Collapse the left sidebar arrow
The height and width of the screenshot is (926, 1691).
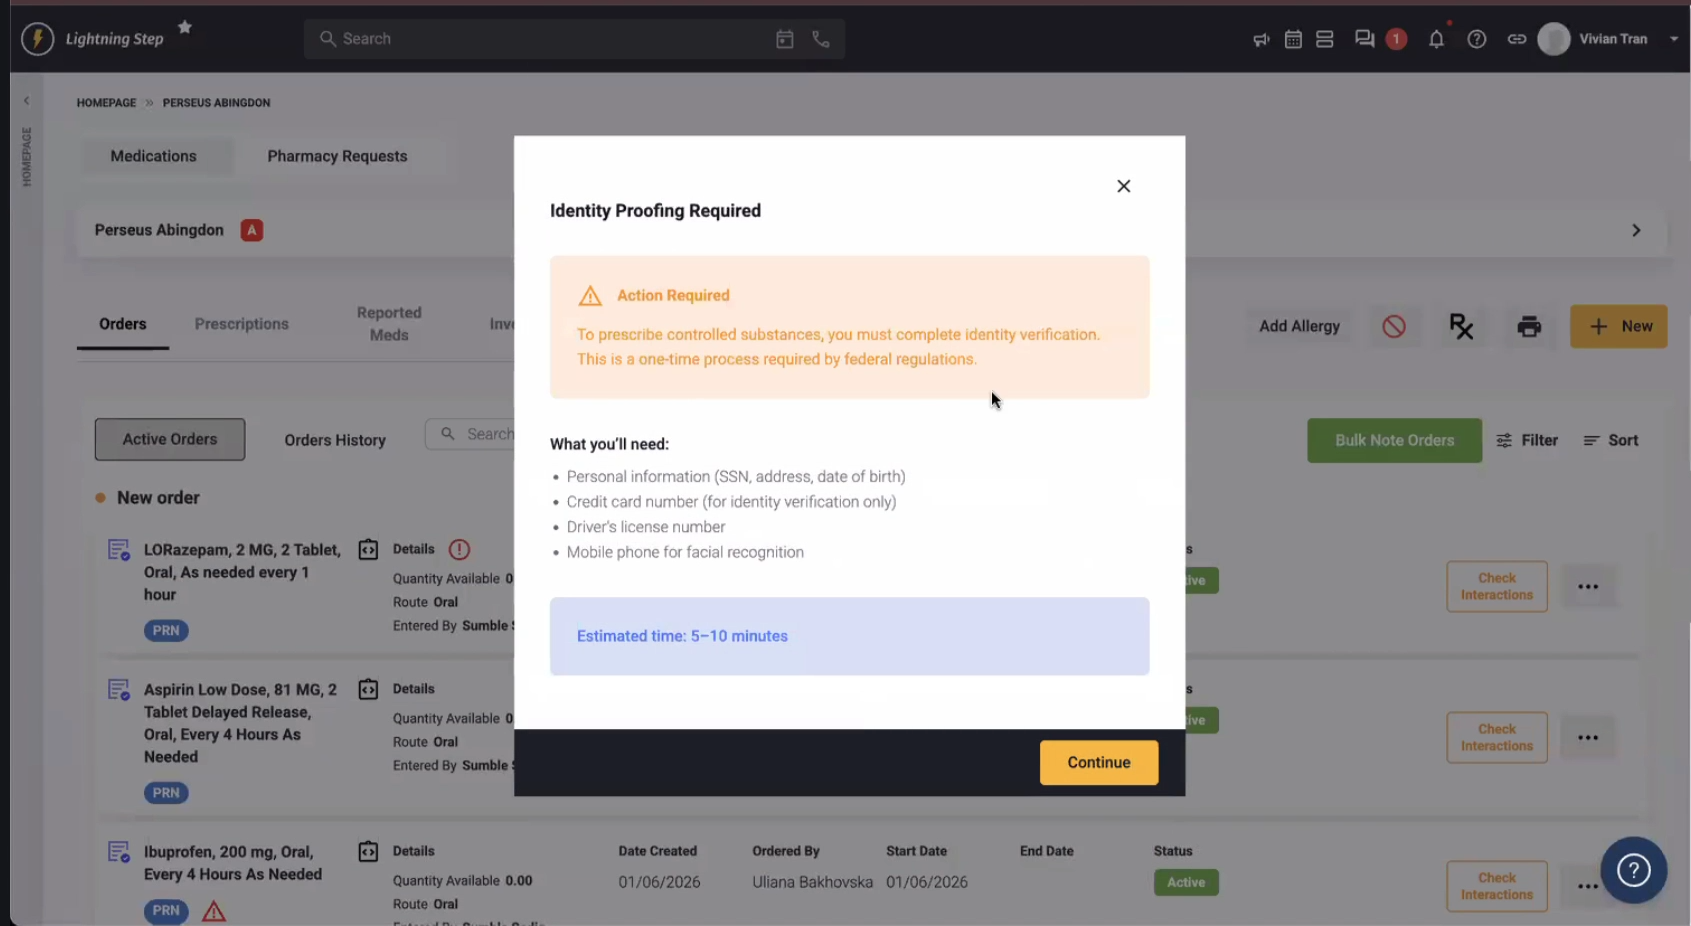(27, 101)
